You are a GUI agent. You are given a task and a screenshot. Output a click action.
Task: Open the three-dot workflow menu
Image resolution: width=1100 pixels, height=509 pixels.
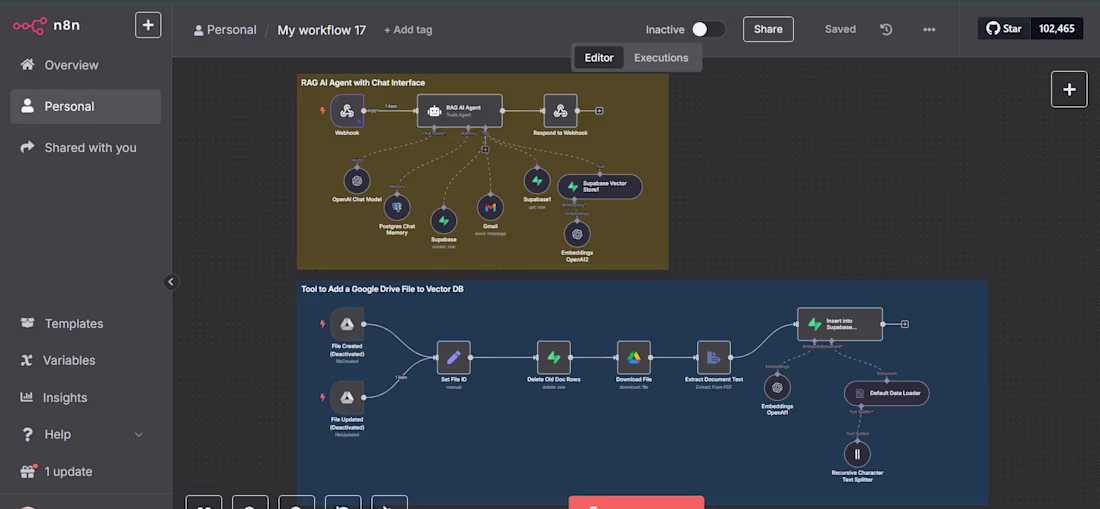929,29
